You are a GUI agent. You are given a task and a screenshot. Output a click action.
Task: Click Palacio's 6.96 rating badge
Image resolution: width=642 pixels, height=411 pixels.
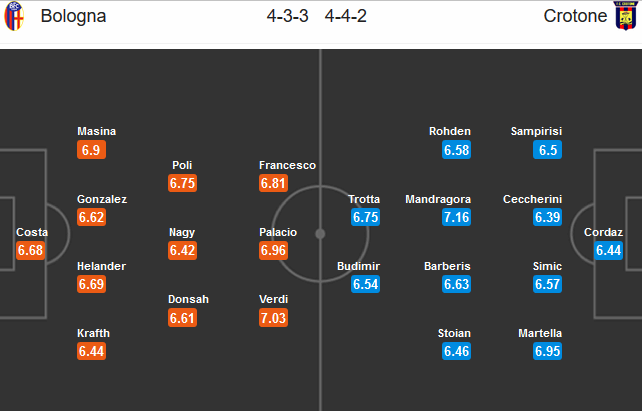pos(274,251)
